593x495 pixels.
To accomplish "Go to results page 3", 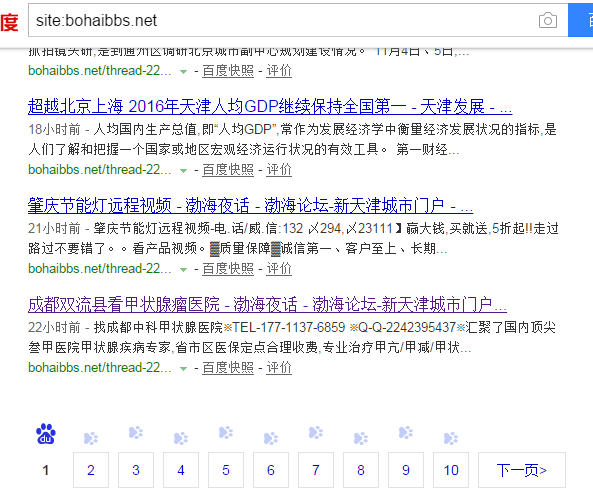I will (x=136, y=470).
